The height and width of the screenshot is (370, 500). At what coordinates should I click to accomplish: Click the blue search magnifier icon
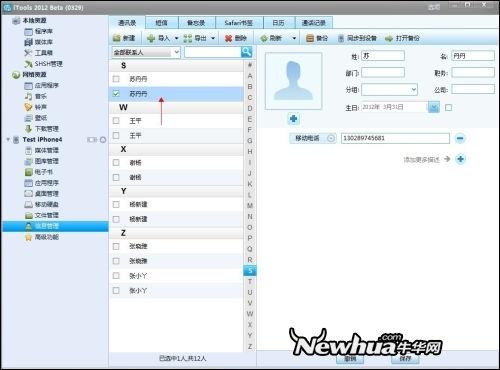pos(246,52)
